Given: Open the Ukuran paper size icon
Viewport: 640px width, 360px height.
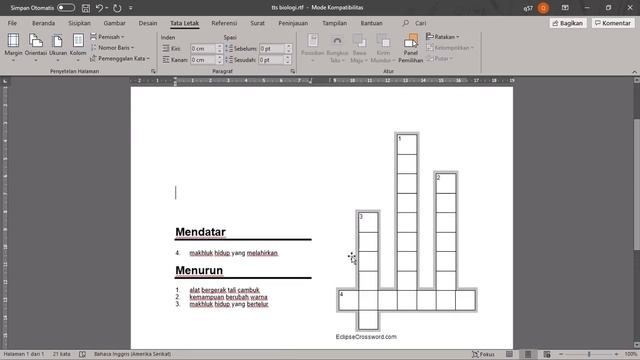Looking at the screenshot, I should pos(58,47).
